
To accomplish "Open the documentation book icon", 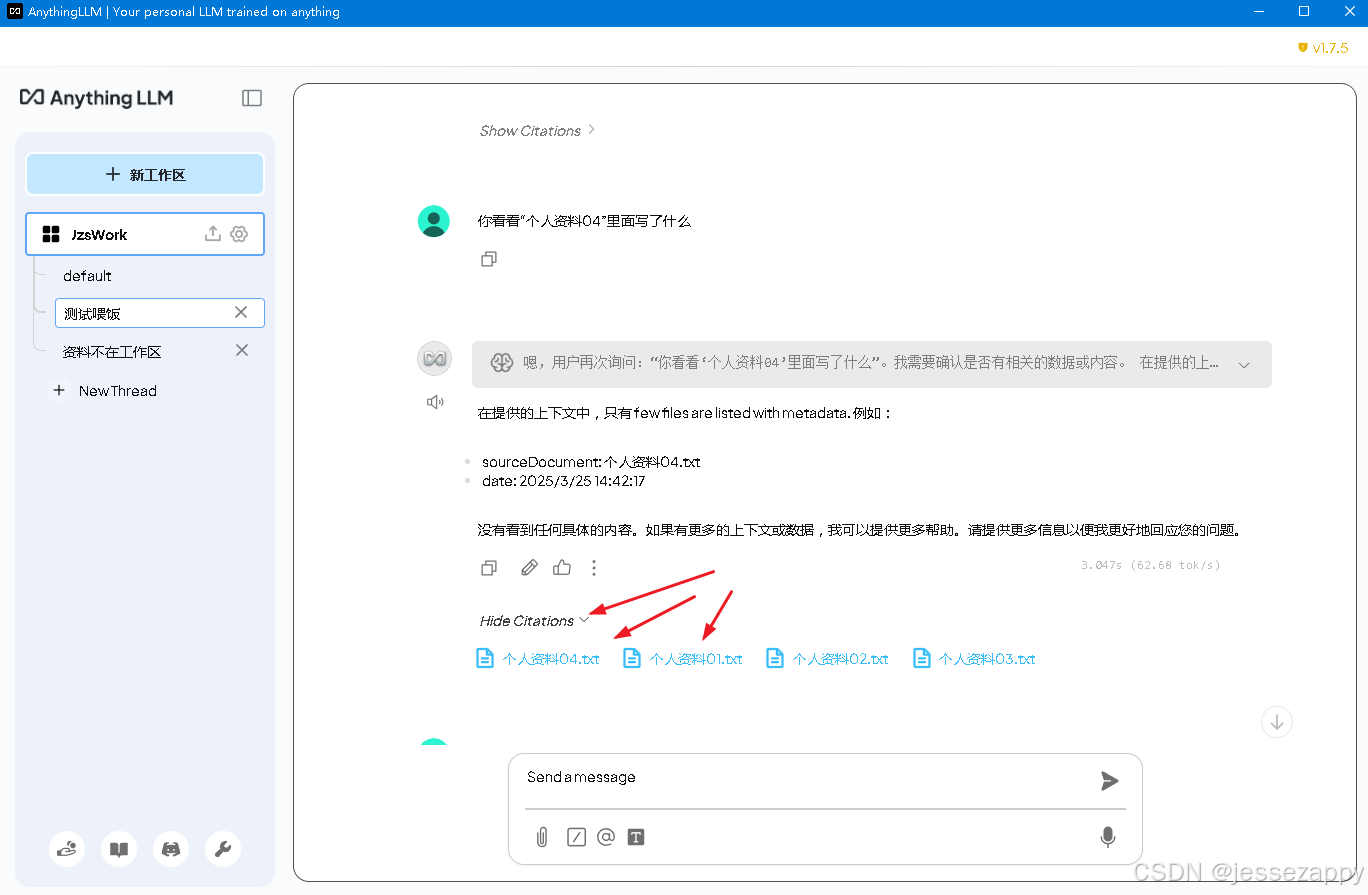I will (x=119, y=849).
